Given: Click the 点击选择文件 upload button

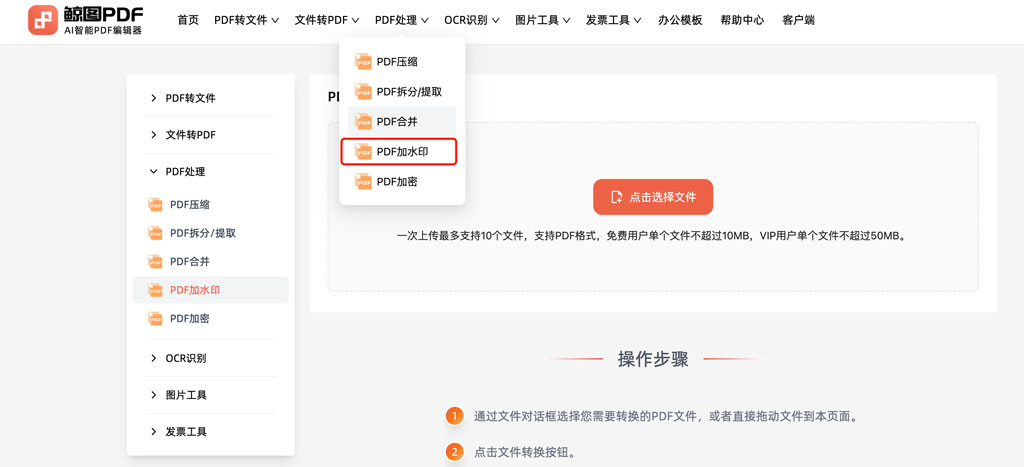Looking at the screenshot, I should (x=653, y=197).
